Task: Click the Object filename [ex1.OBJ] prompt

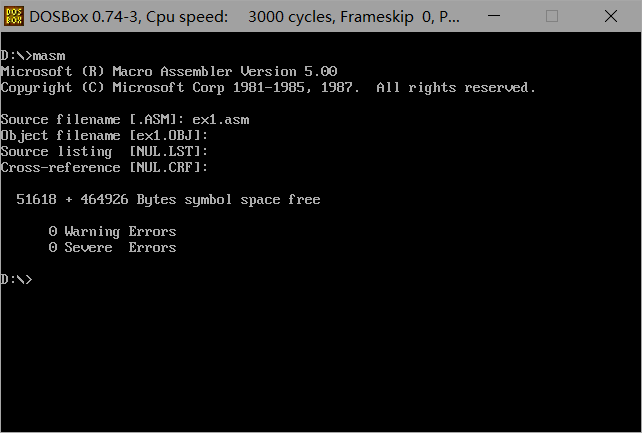Action: (104, 135)
